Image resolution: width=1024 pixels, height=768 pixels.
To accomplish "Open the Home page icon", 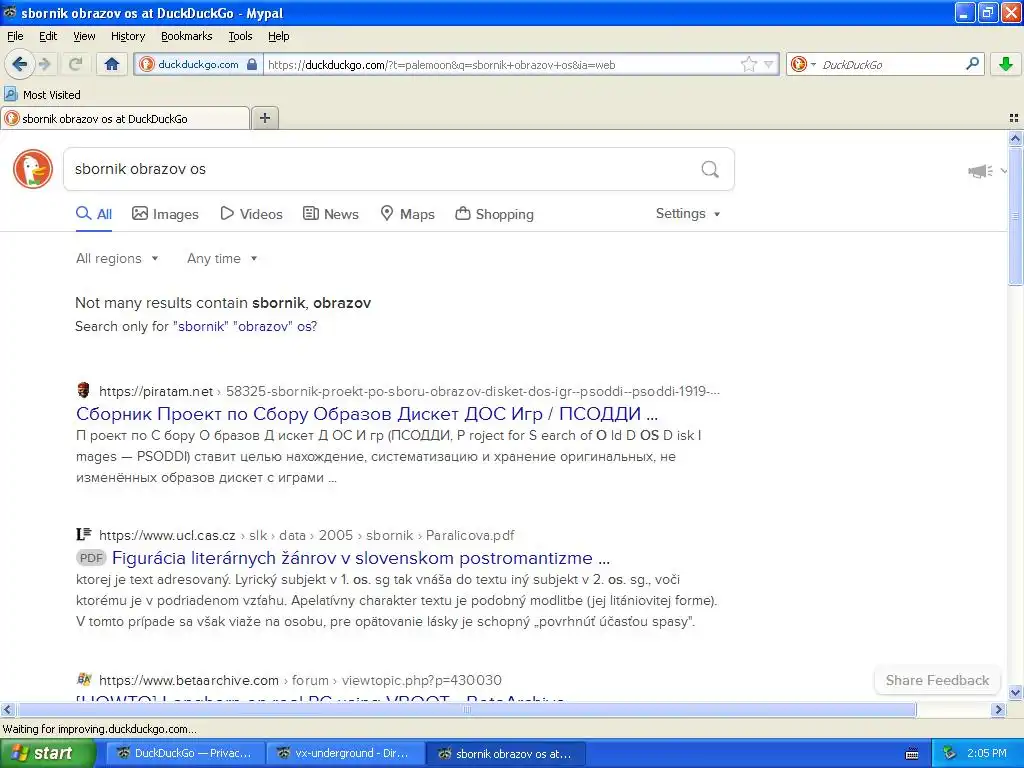I will coord(112,64).
